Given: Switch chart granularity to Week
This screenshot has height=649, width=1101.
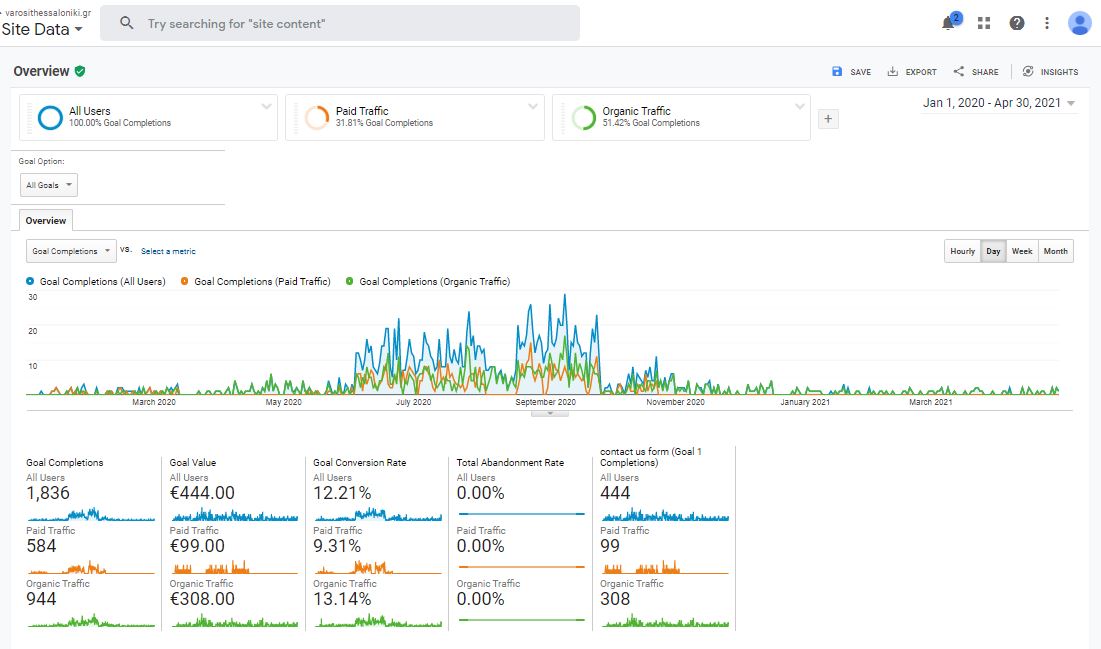Looking at the screenshot, I should pyautogui.click(x=1022, y=251).
